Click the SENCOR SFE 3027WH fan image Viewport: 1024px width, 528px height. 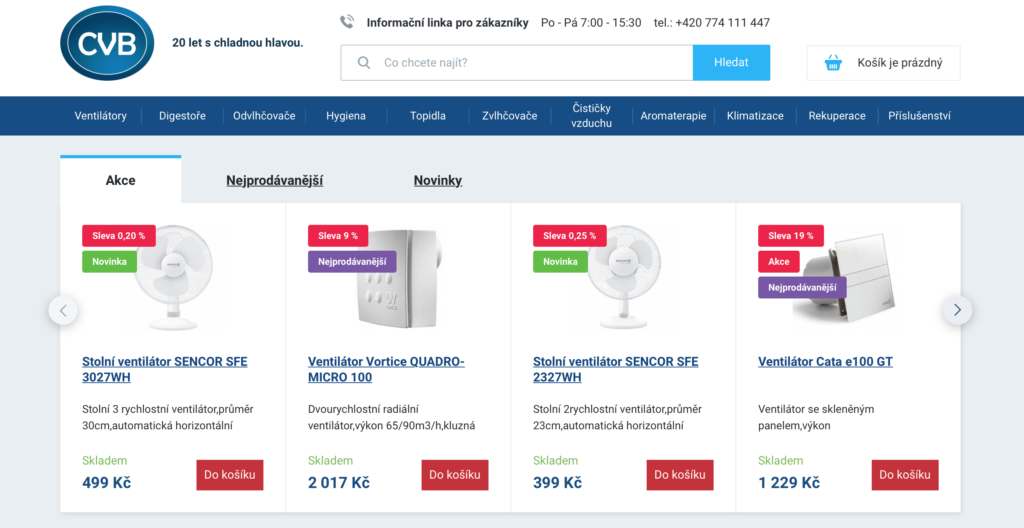173,278
